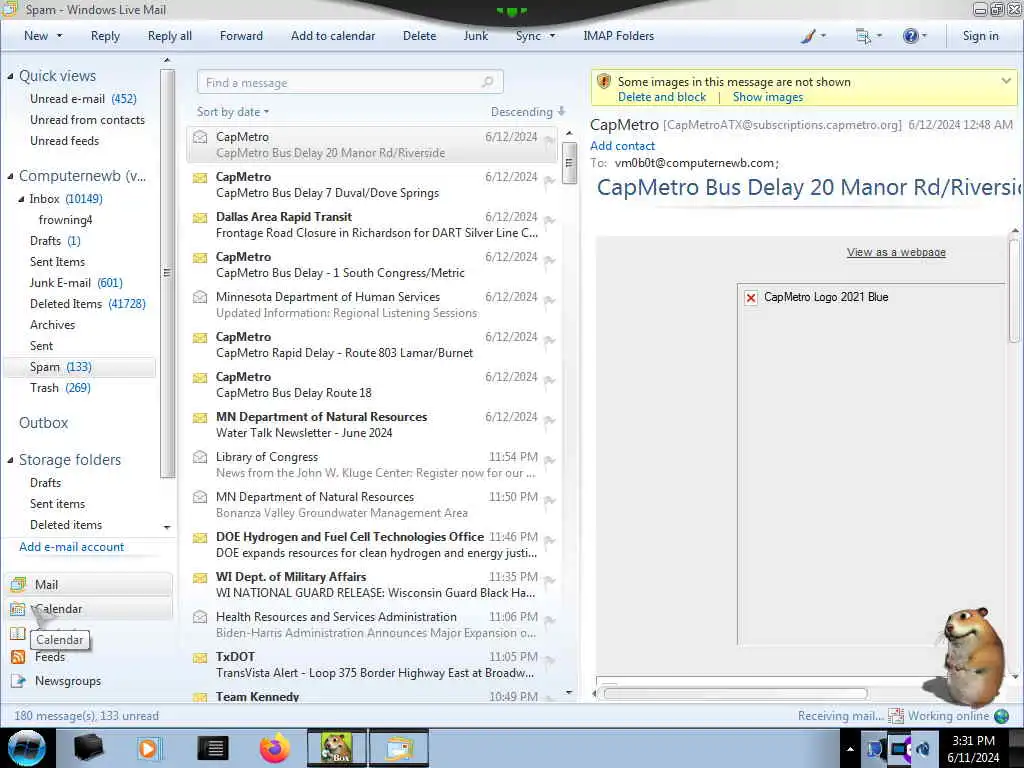This screenshot has width=1024, height=768.
Task: Click Reply in the toolbar
Action: coord(105,36)
